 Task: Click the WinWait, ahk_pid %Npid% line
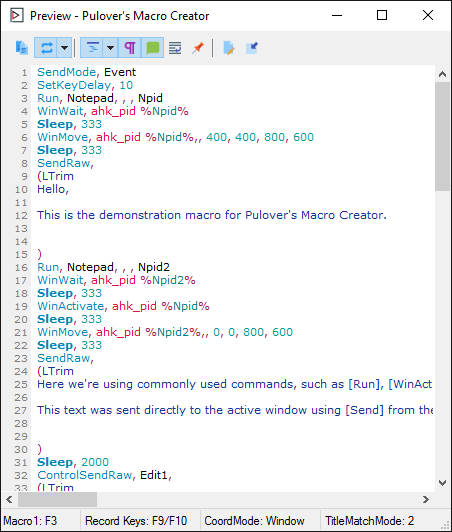click(113, 111)
